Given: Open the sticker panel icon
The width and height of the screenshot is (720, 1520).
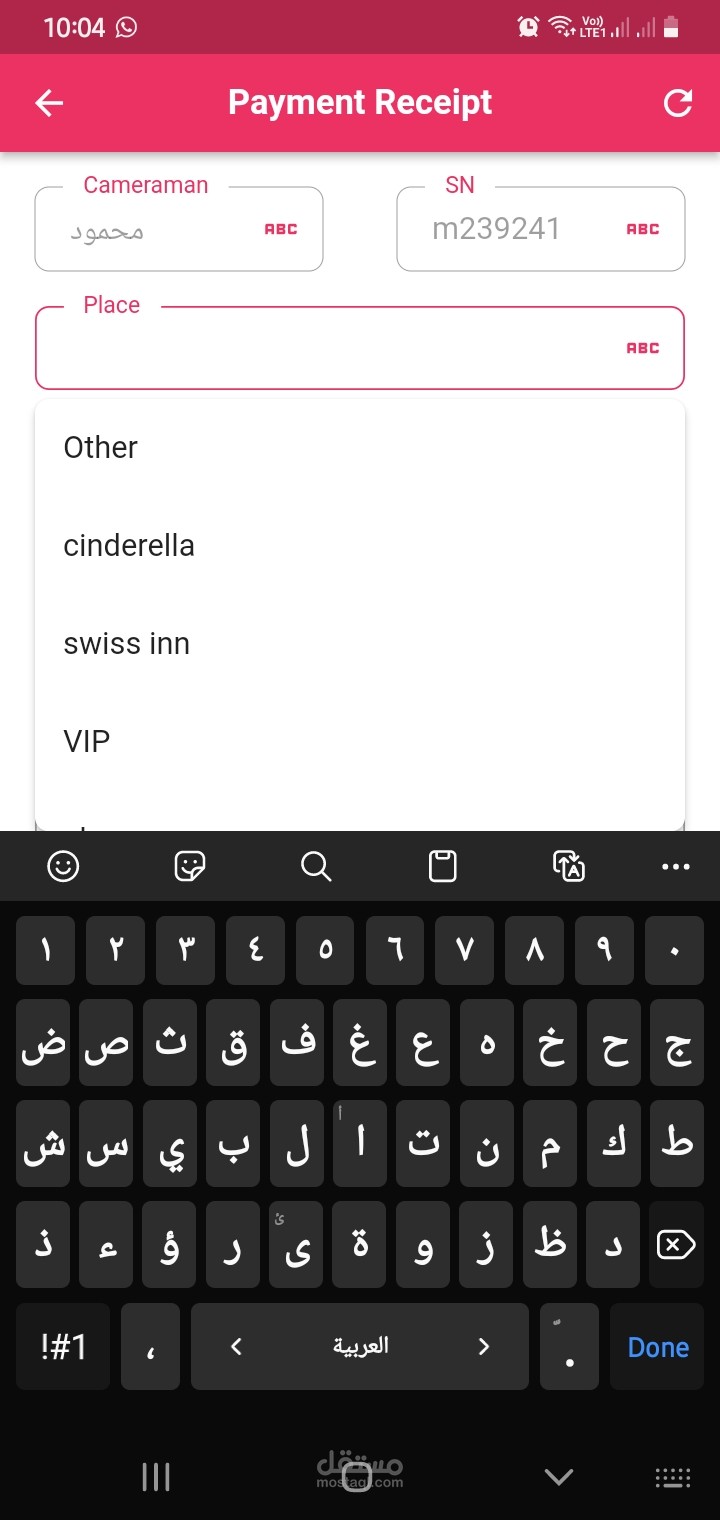Looking at the screenshot, I should pyautogui.click(x=190, y=866).
